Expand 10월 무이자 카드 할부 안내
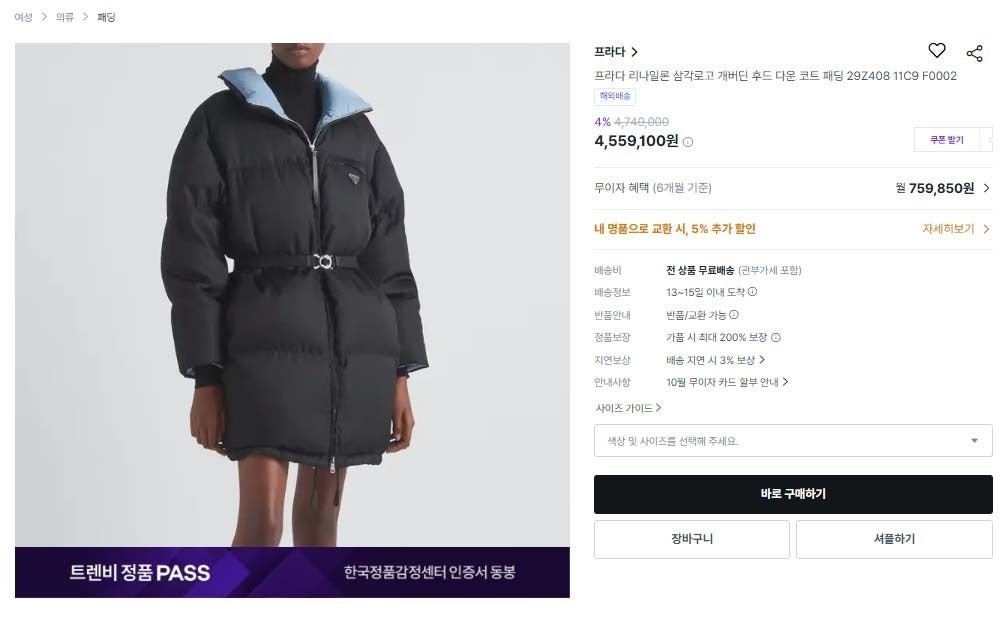The width and height of the screenshot is (1005, 621). (727, 382)
